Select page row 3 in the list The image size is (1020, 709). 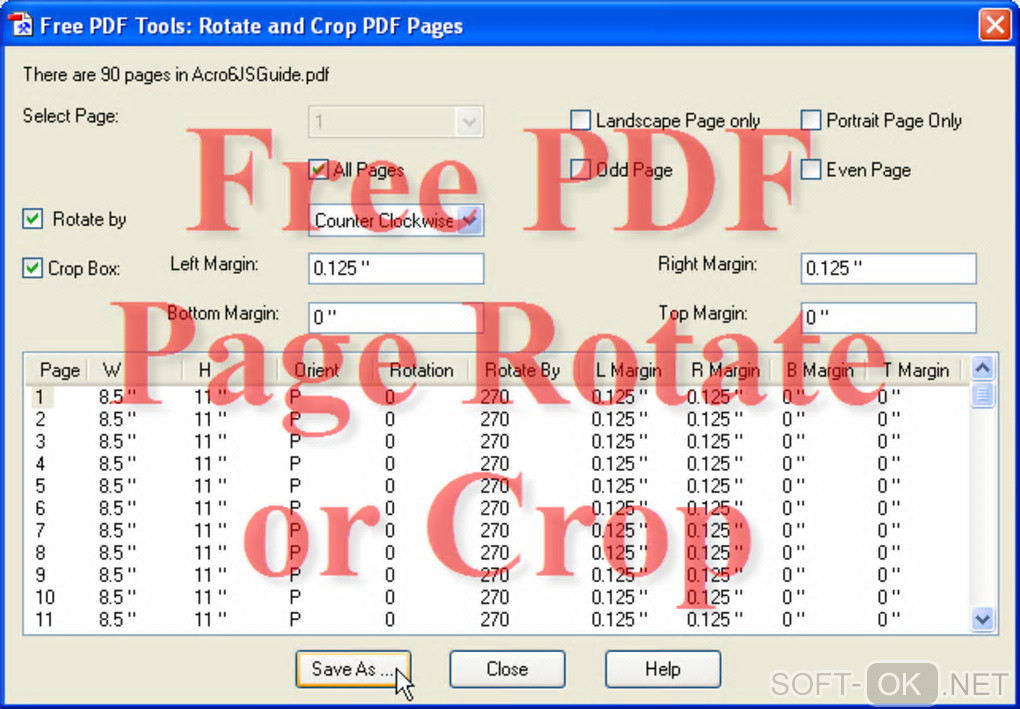coord(498,441)
